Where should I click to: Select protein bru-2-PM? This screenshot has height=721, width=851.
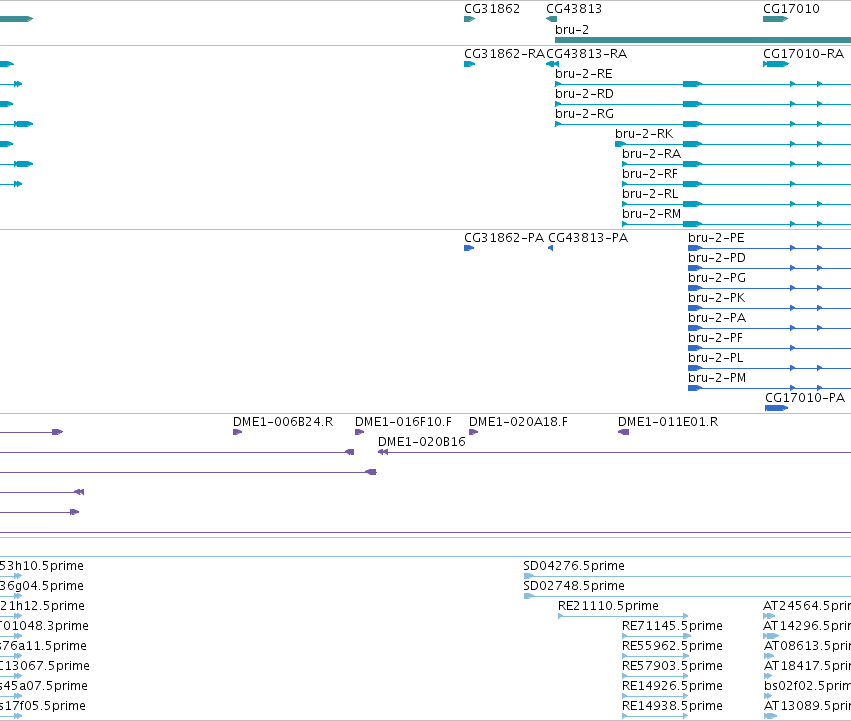(x=717, y=378)
